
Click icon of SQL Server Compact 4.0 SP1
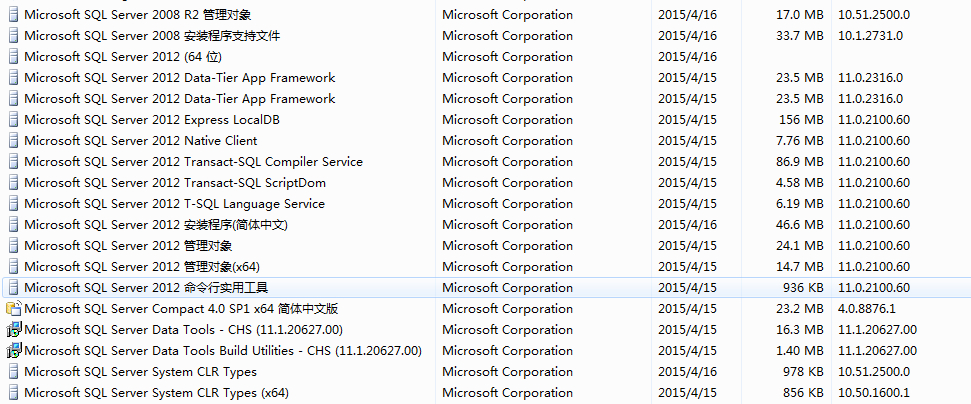[13, 308]
